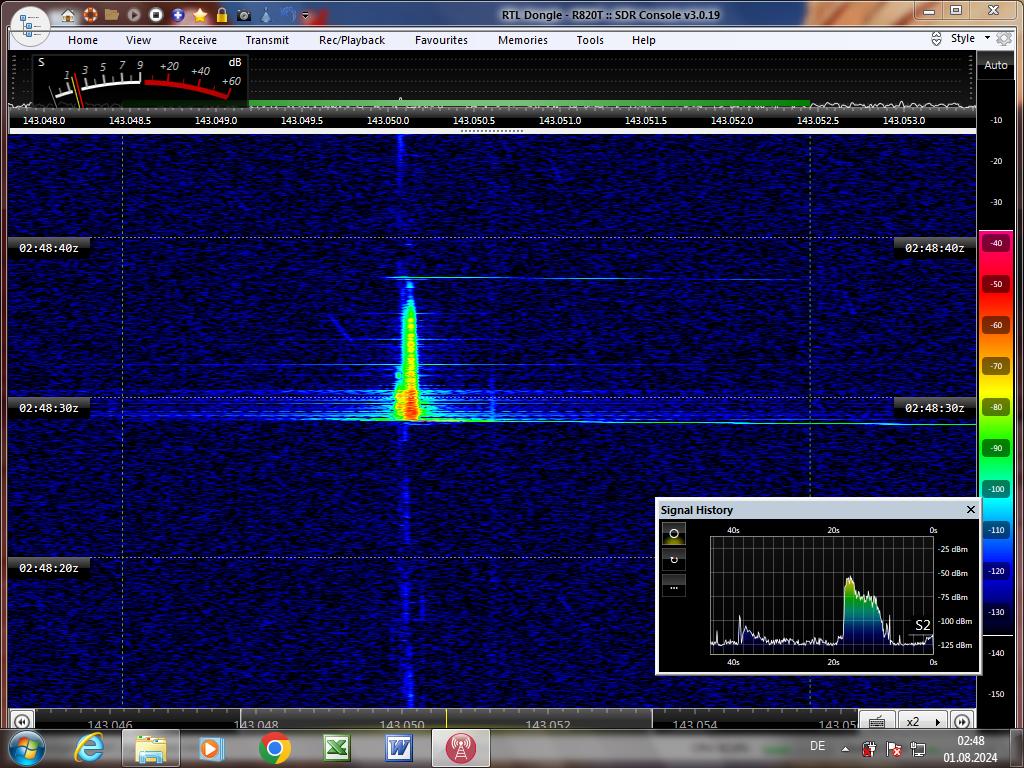
Task: Click the S-meter gauge
Action: [140, 81]
